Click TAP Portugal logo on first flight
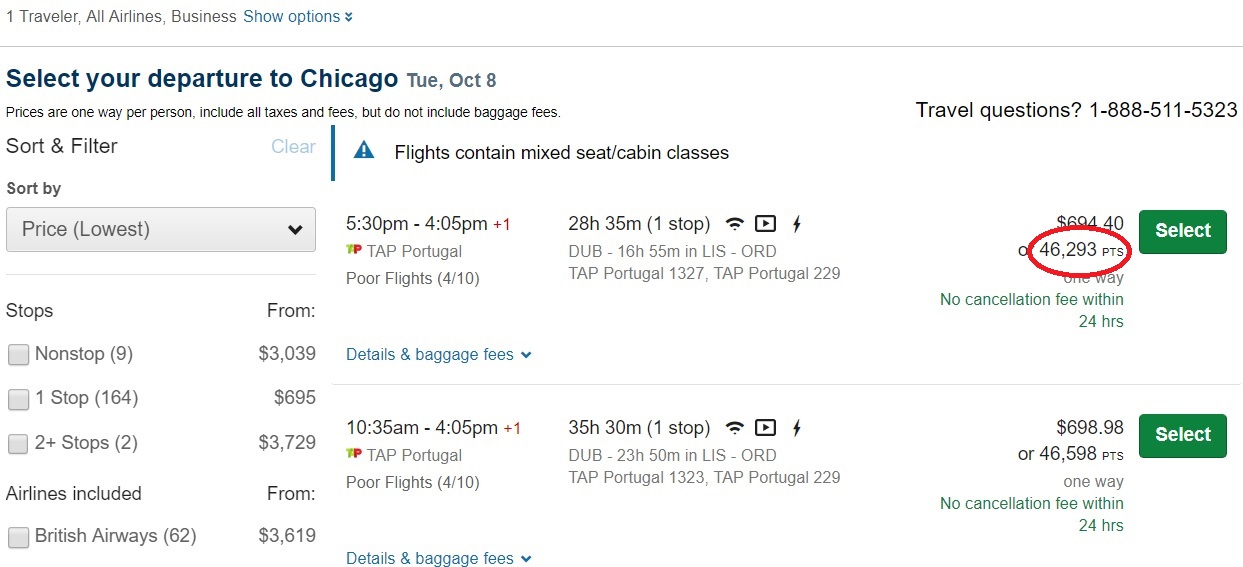Image resolution: width=1243 pixels, height=567 pixels. (353, 250)
